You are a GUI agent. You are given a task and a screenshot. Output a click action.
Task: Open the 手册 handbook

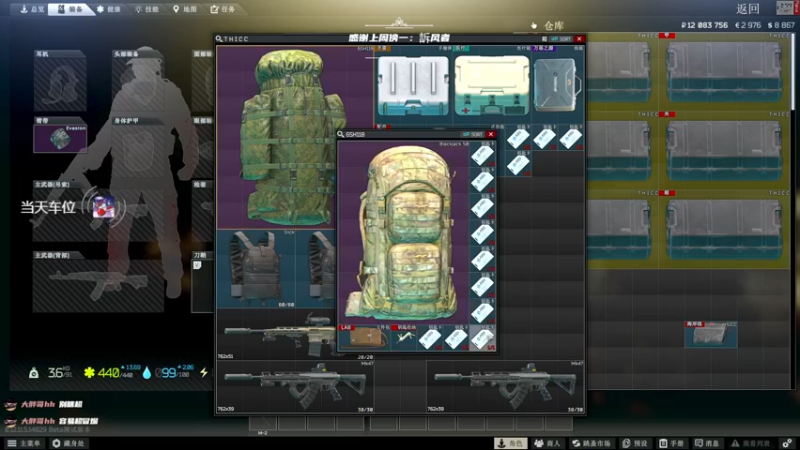coord(671,443)
